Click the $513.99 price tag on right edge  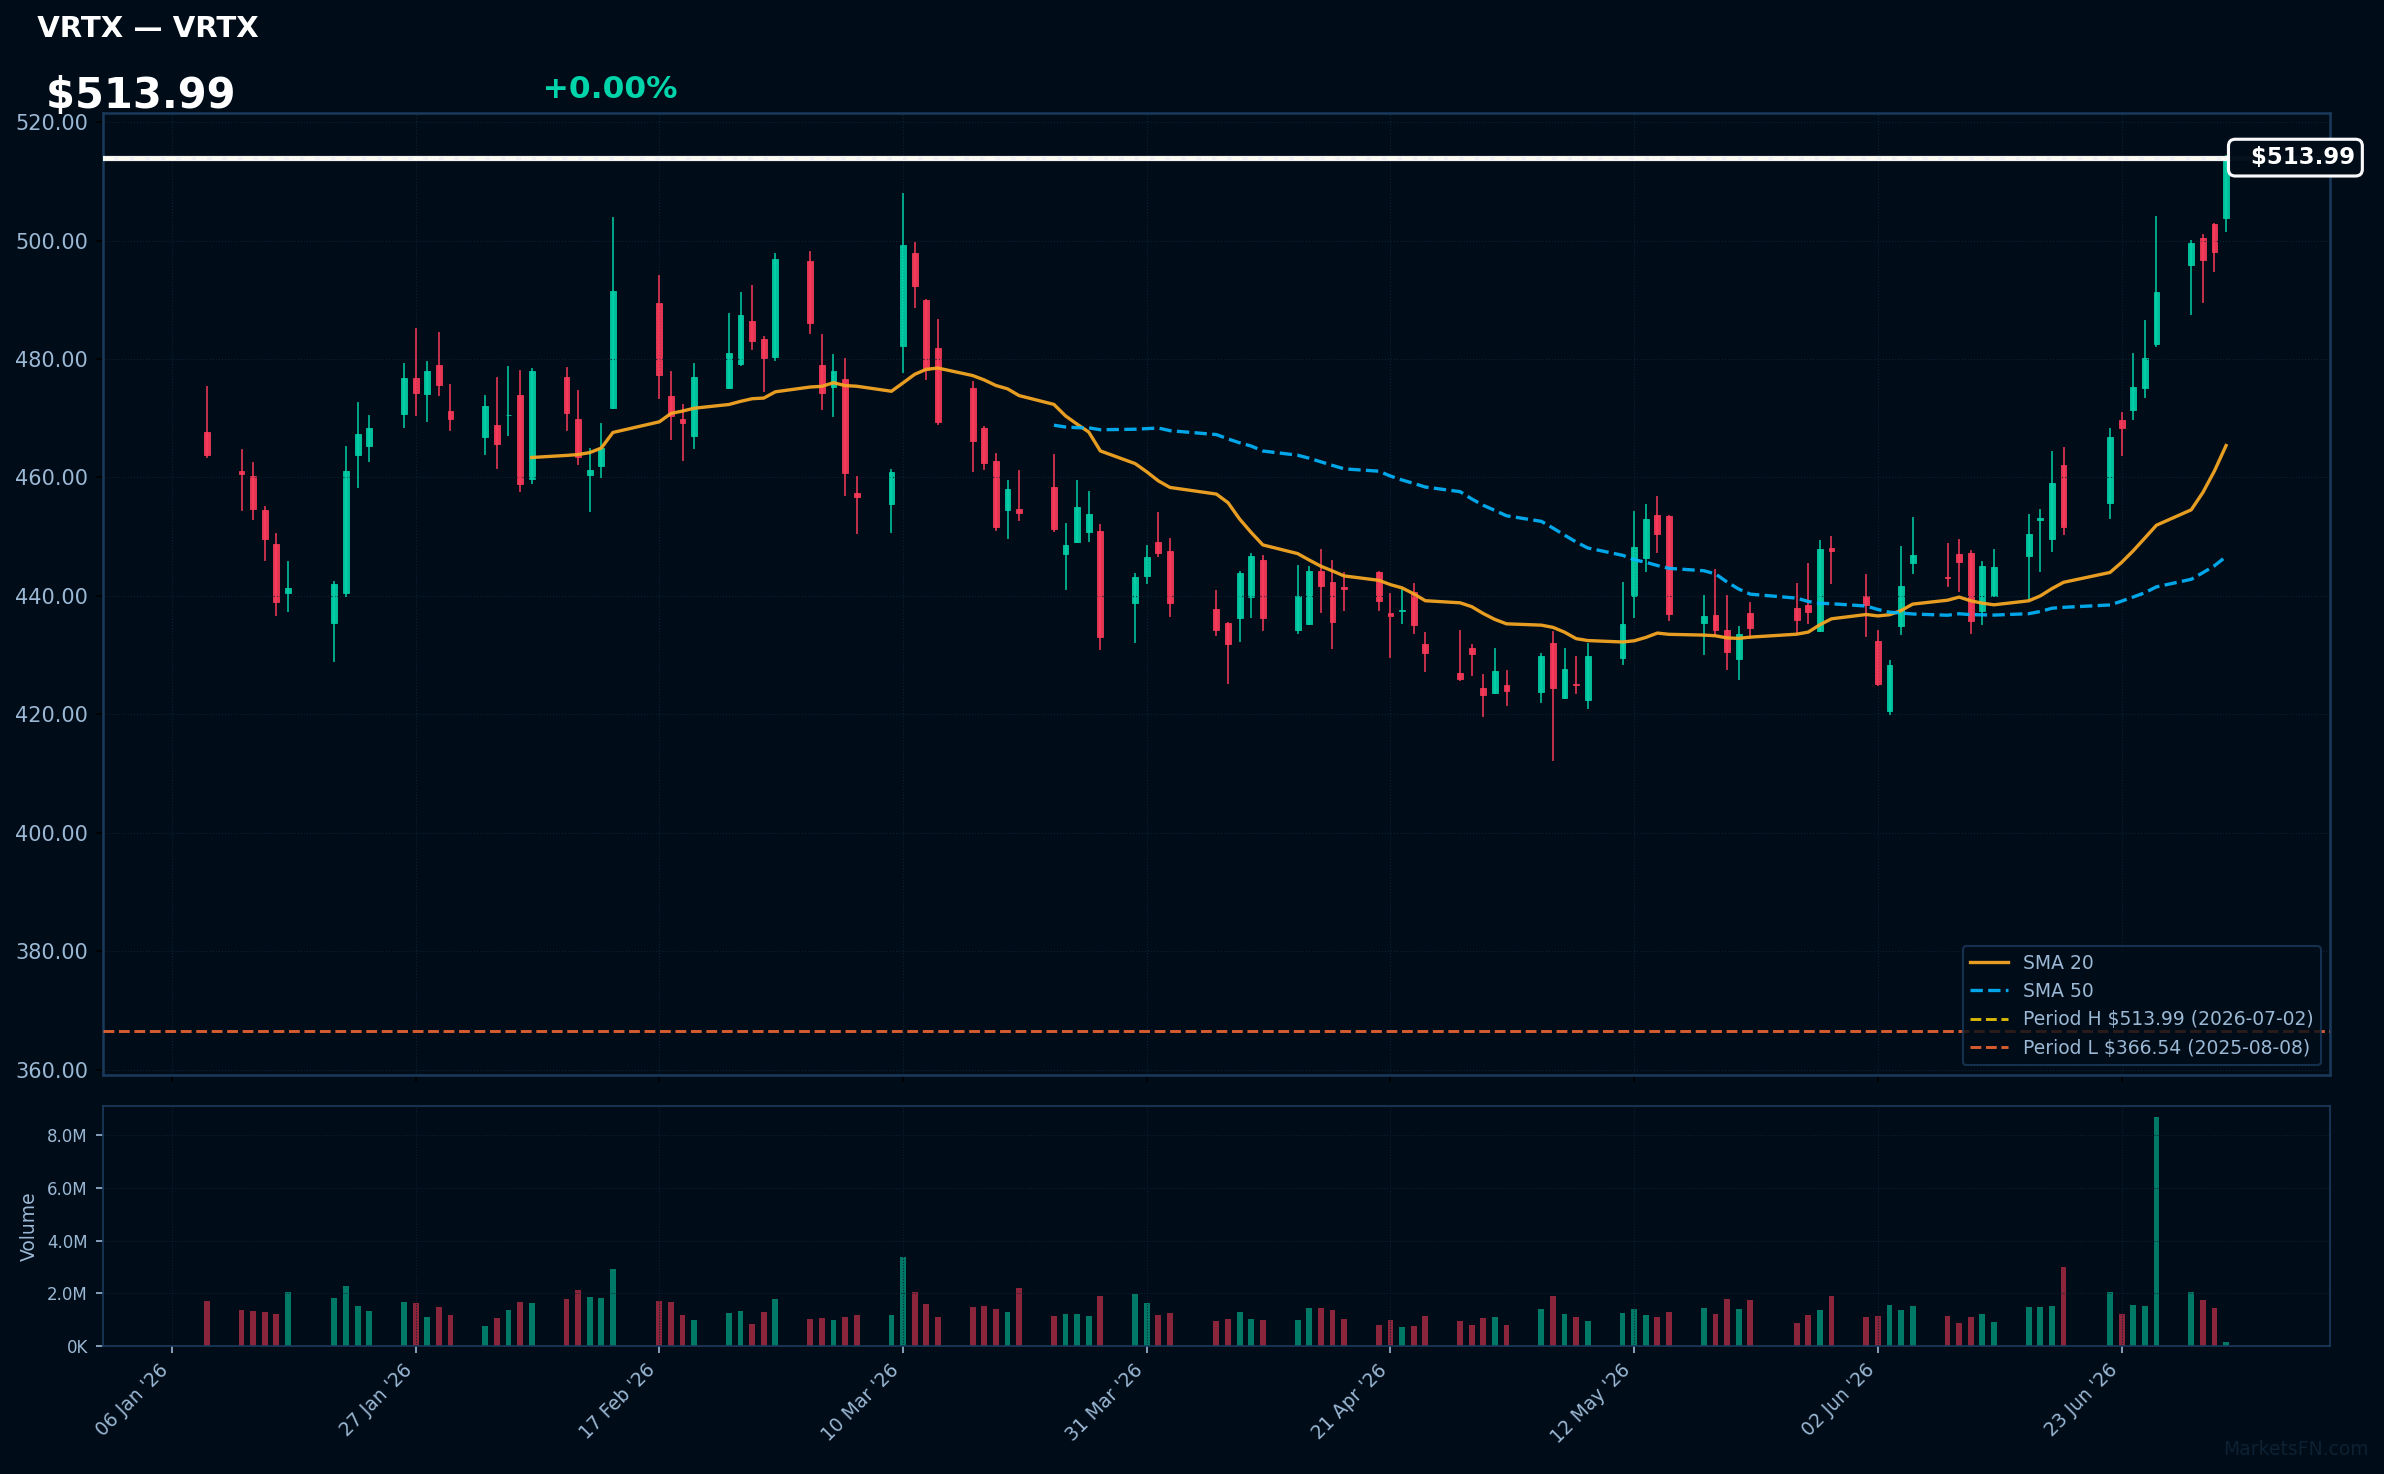(x=2295, y=157)
